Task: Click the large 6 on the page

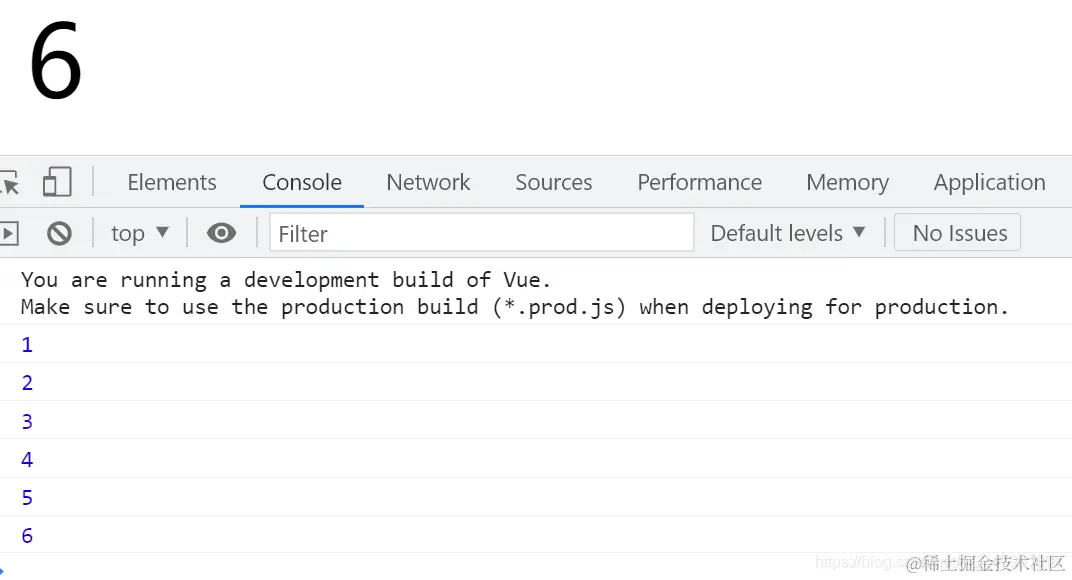Action: coord(55,62)
